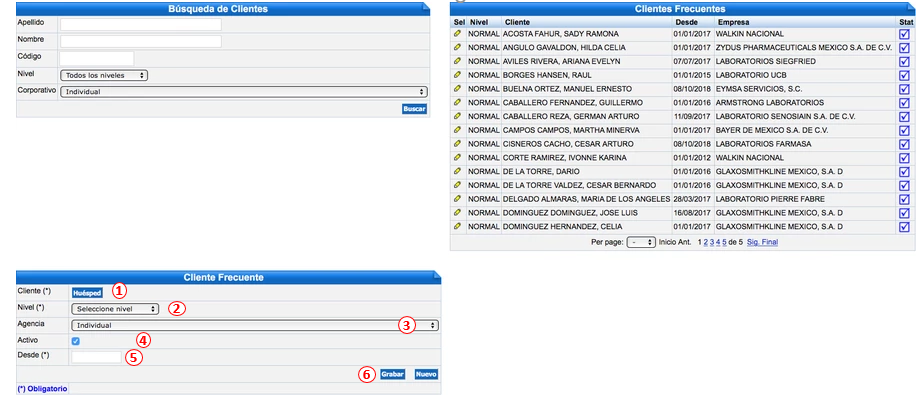Viewport: 919px width, 399px height.
Task: Click the Nombre input field
Action: click(x=141, y=42)
